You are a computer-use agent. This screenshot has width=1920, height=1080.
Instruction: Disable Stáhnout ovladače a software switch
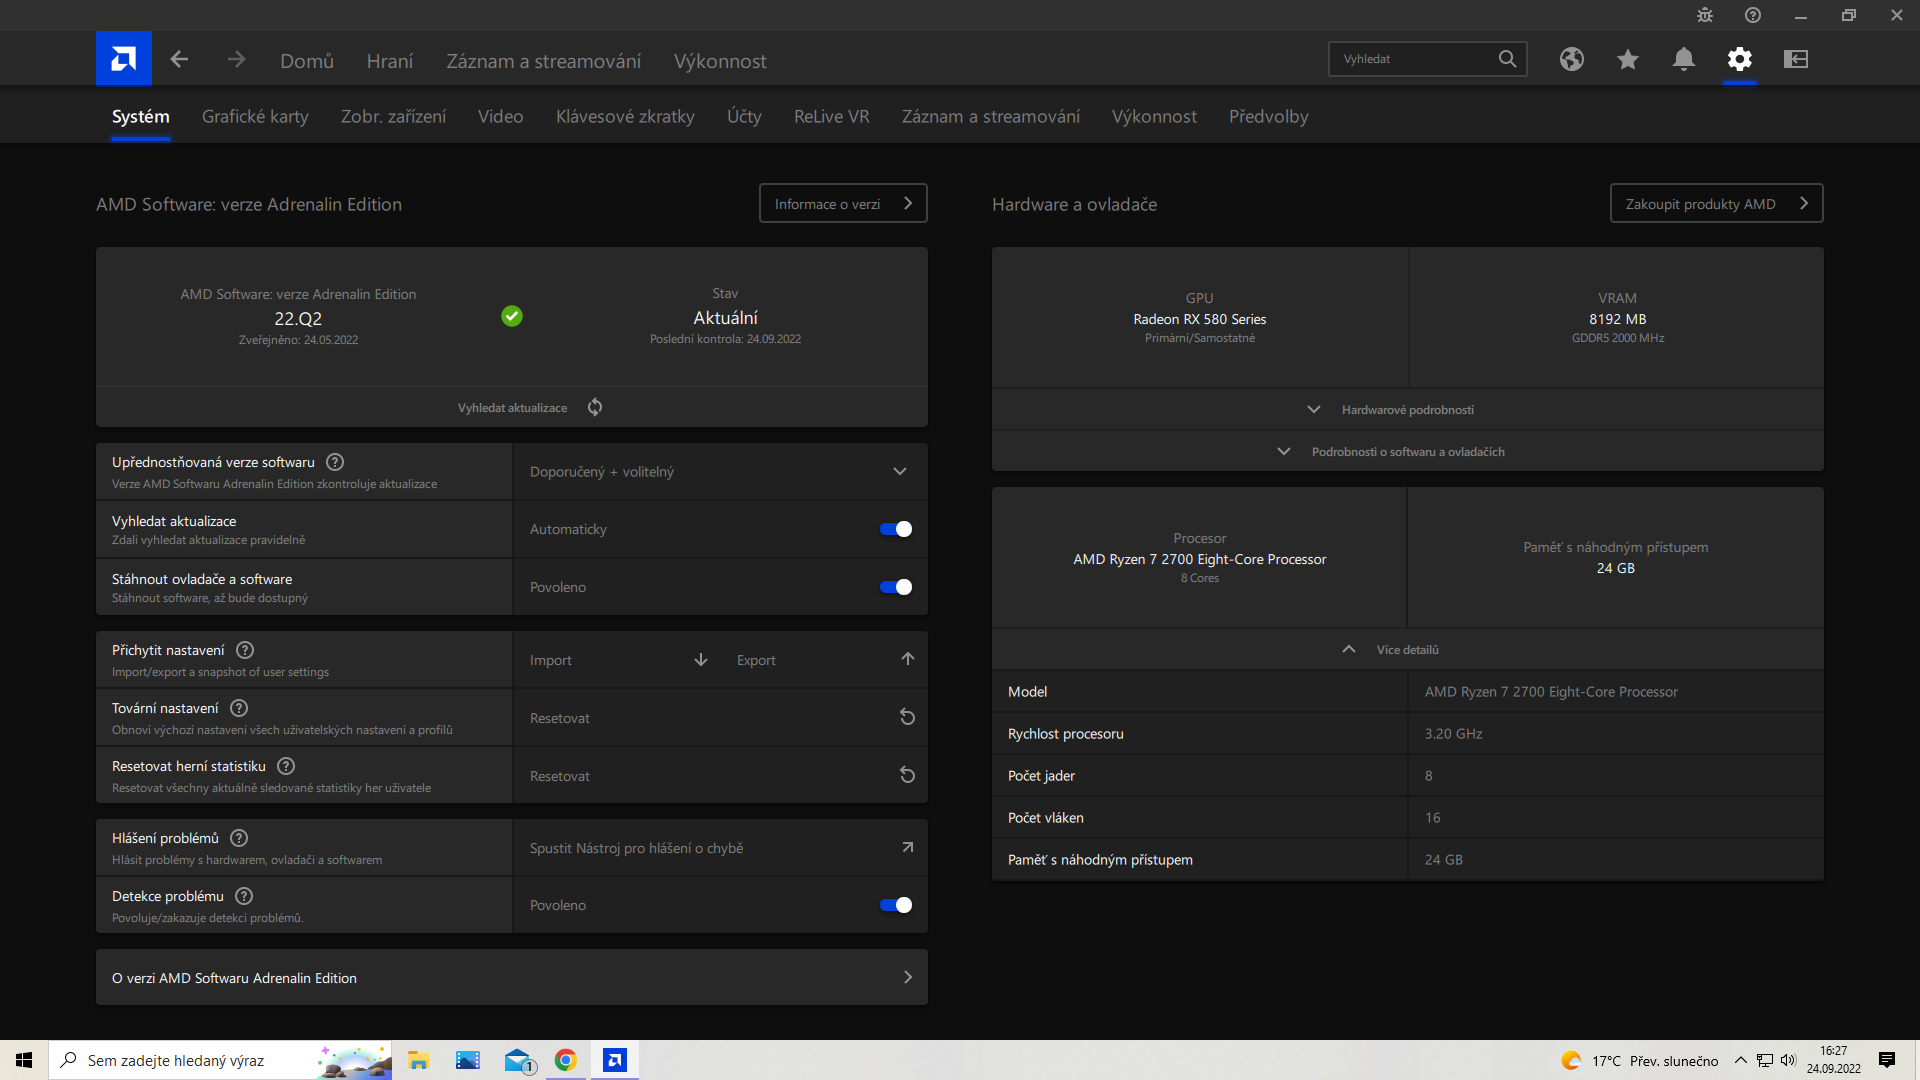click(x=895, y=587)
